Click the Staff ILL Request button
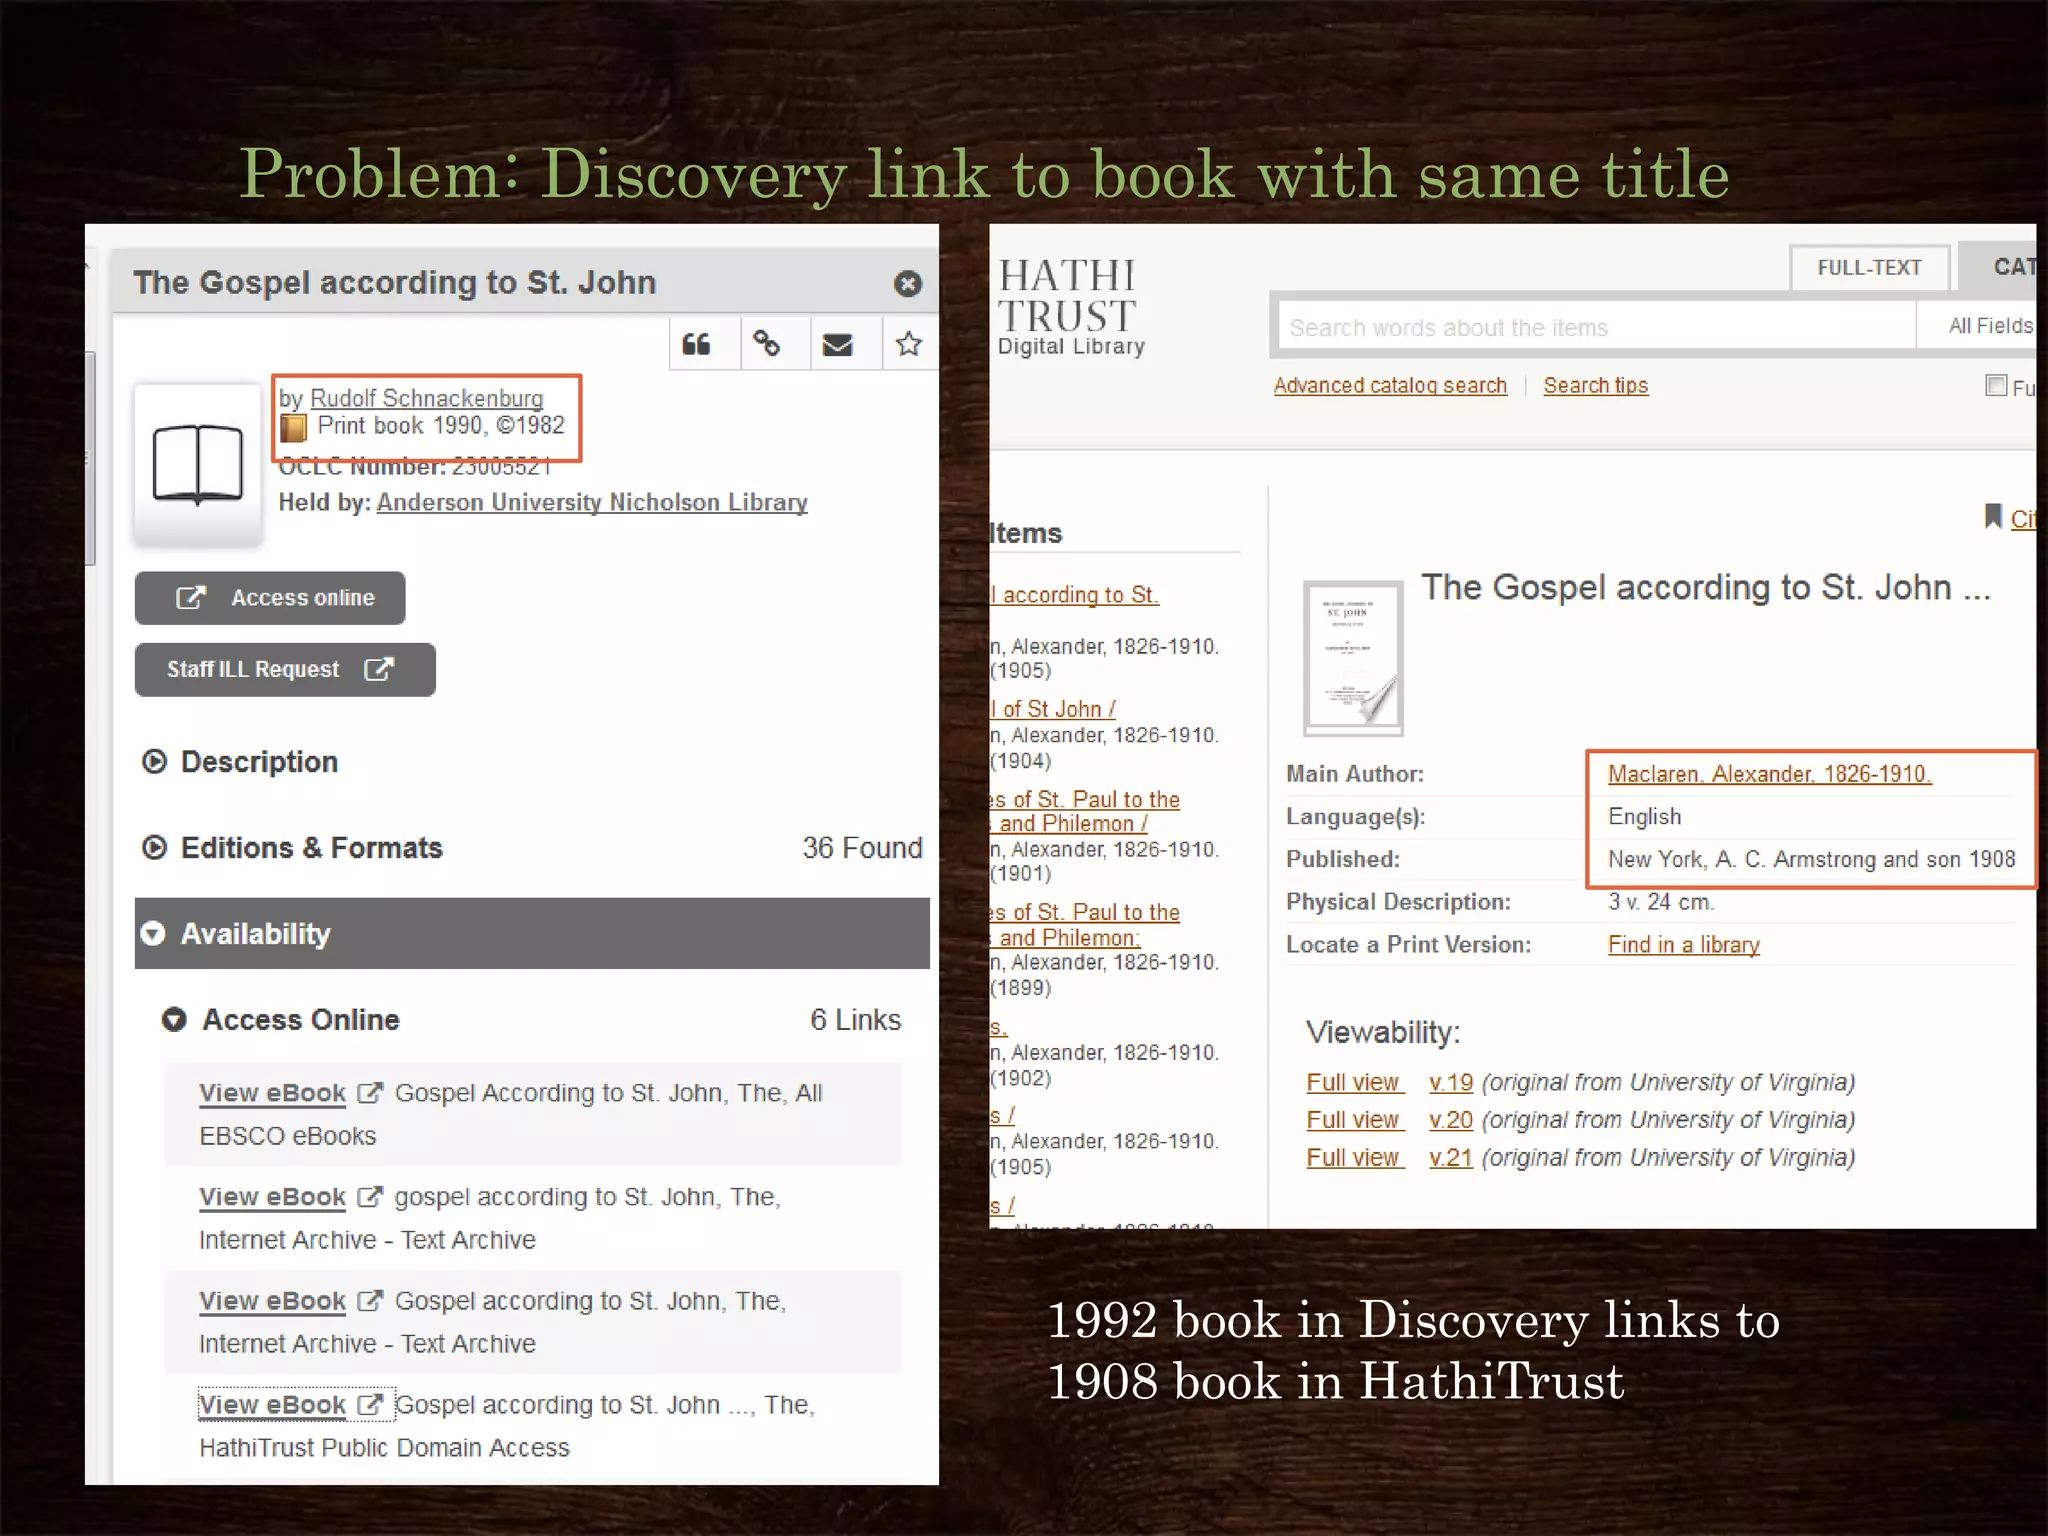2048x1536 pixels. (x=285, y=670)
